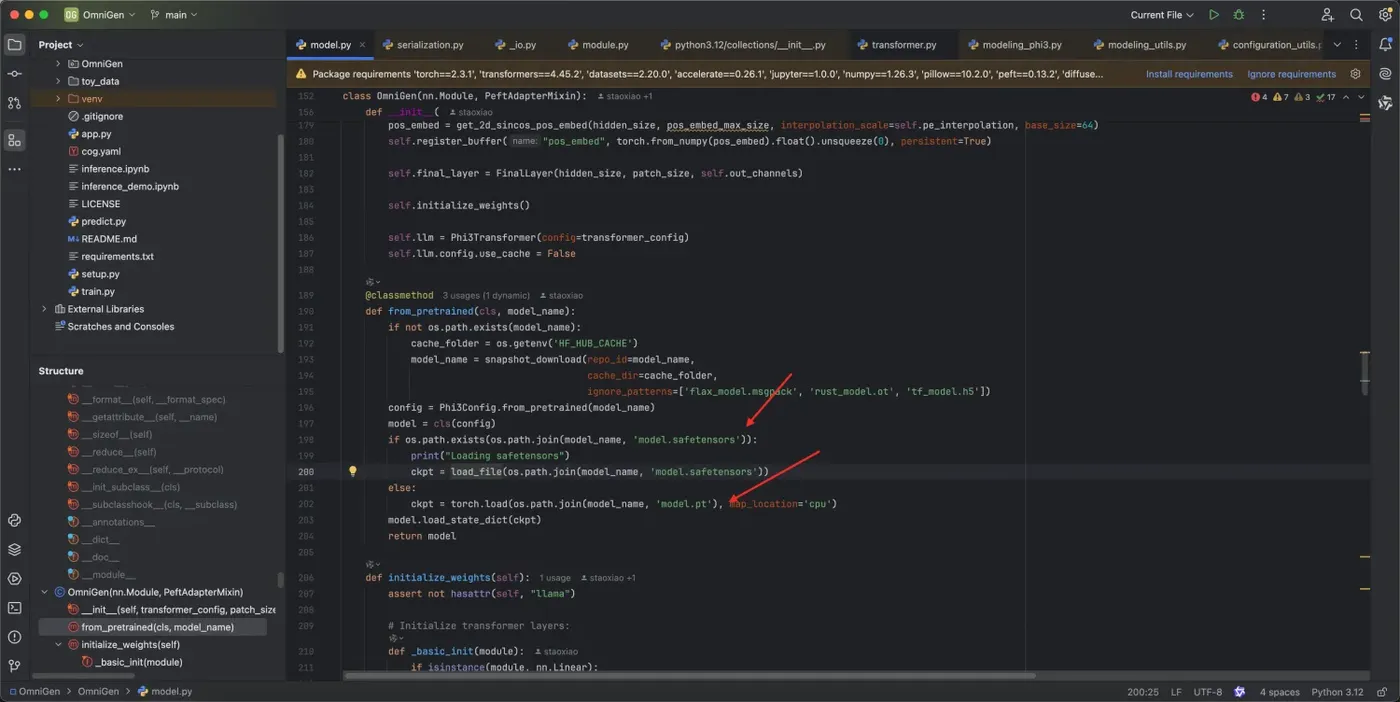The image size is (1400, 702).
Task: Open the Services tool window
Action: tap(14, 578)
